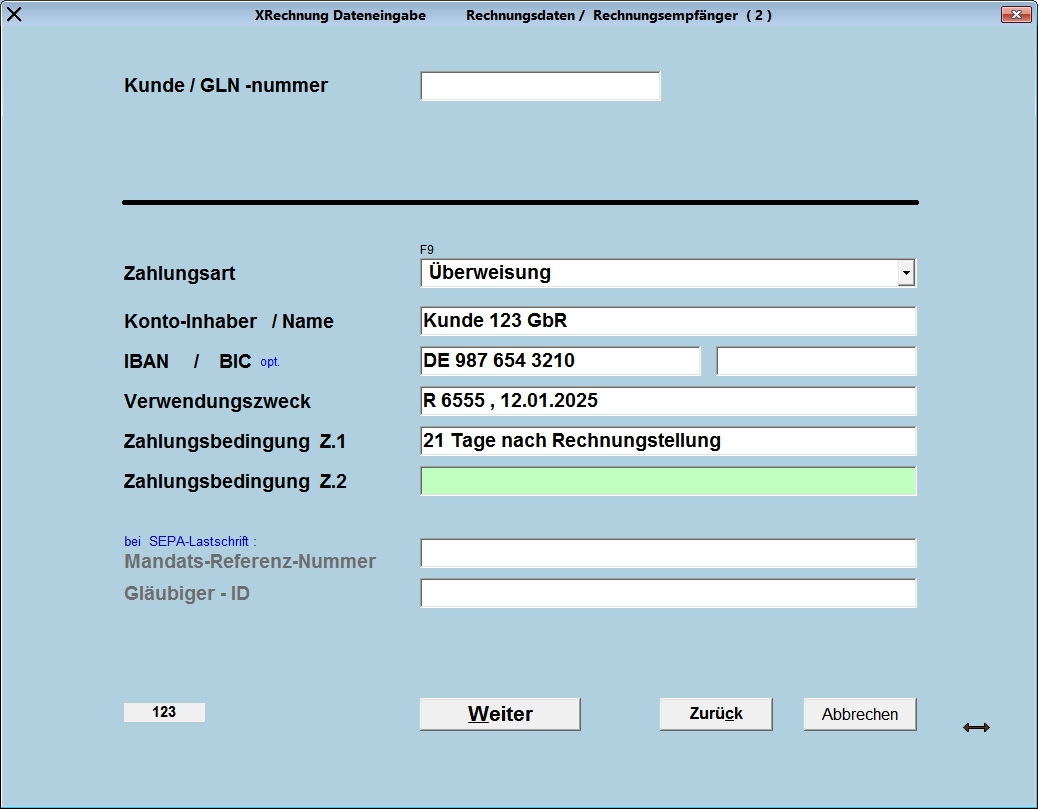Click the small box showing 123

(x=164, y=712)
